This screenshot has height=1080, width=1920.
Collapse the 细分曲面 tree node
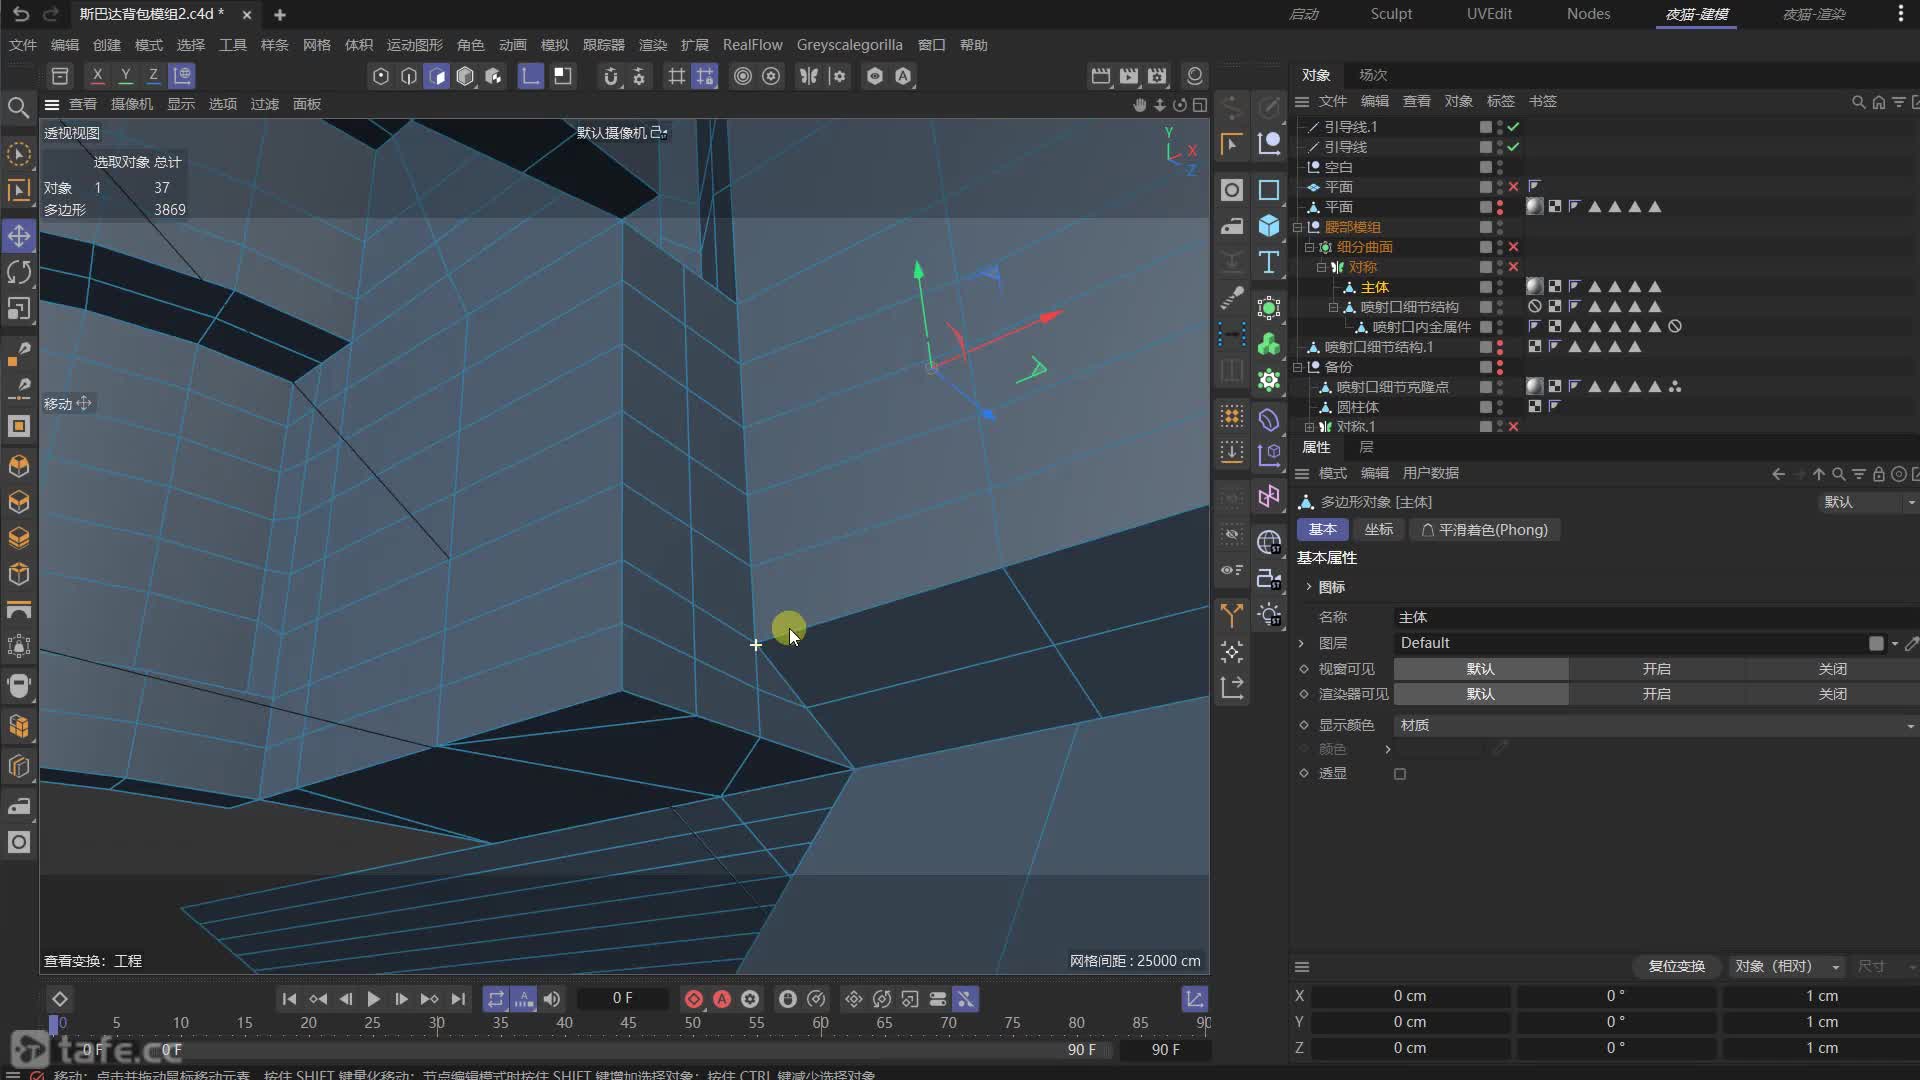1309,247
